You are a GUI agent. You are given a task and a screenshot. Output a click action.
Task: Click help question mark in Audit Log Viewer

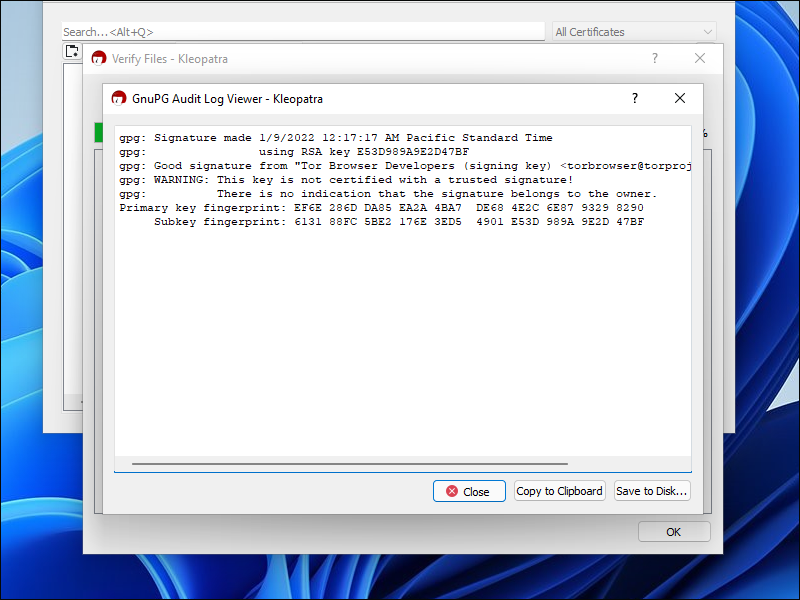pos(634,98)
